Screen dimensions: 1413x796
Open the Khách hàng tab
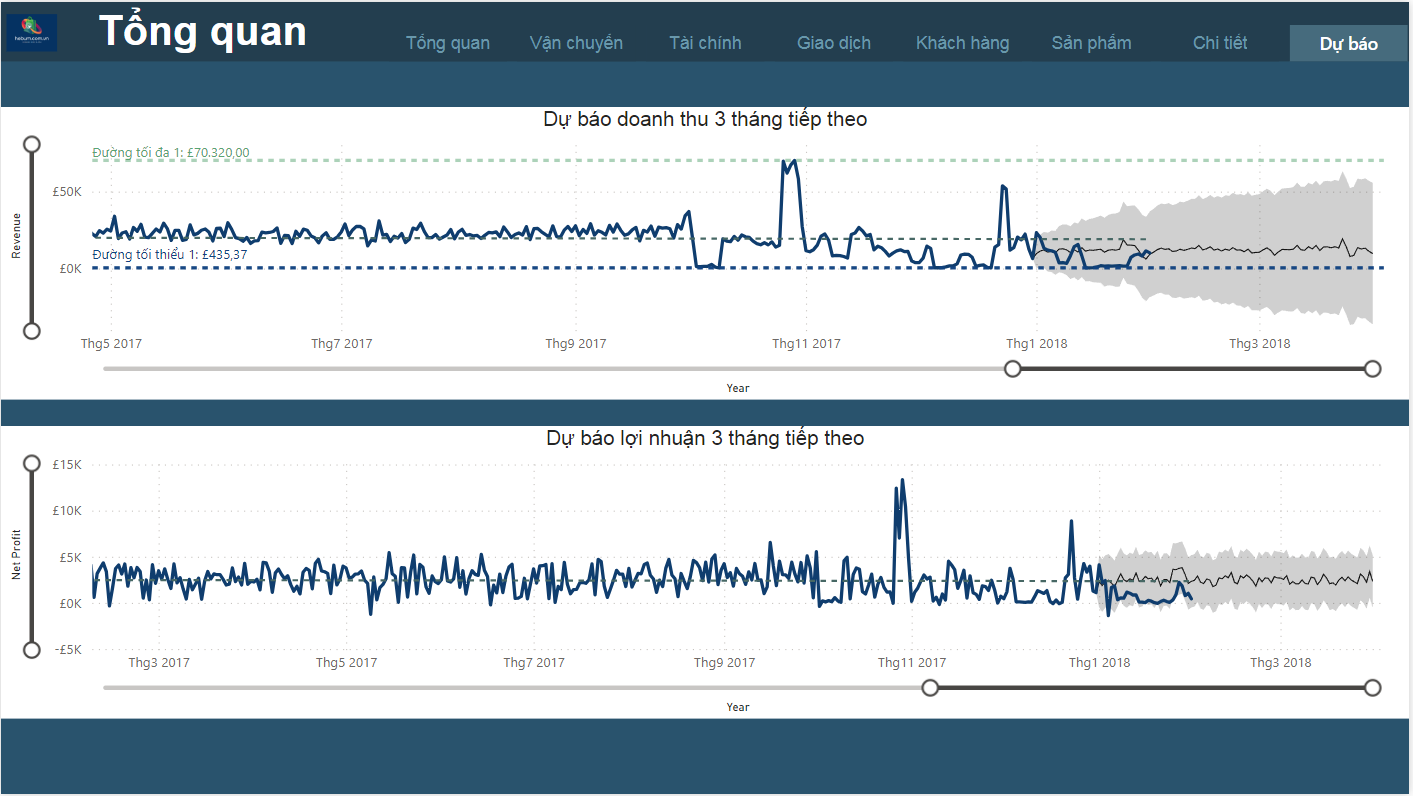point(962,43)
